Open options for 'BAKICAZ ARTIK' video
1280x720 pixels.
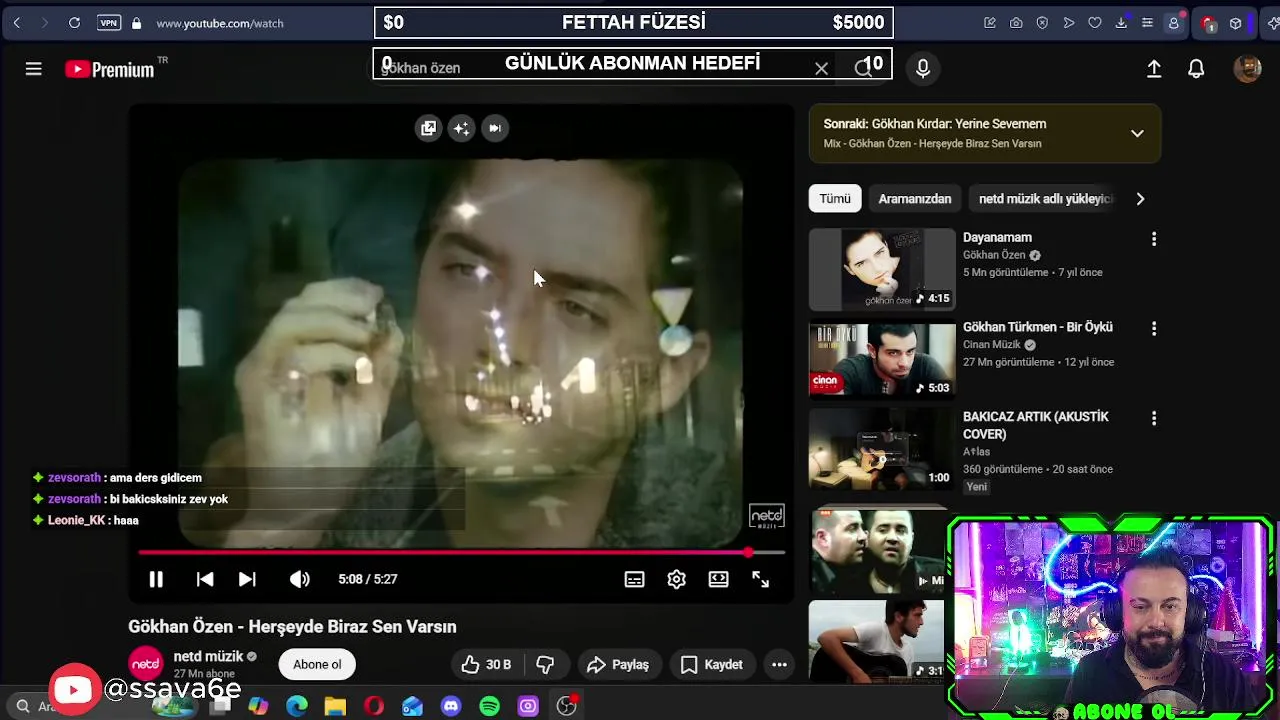point(1154,418)
